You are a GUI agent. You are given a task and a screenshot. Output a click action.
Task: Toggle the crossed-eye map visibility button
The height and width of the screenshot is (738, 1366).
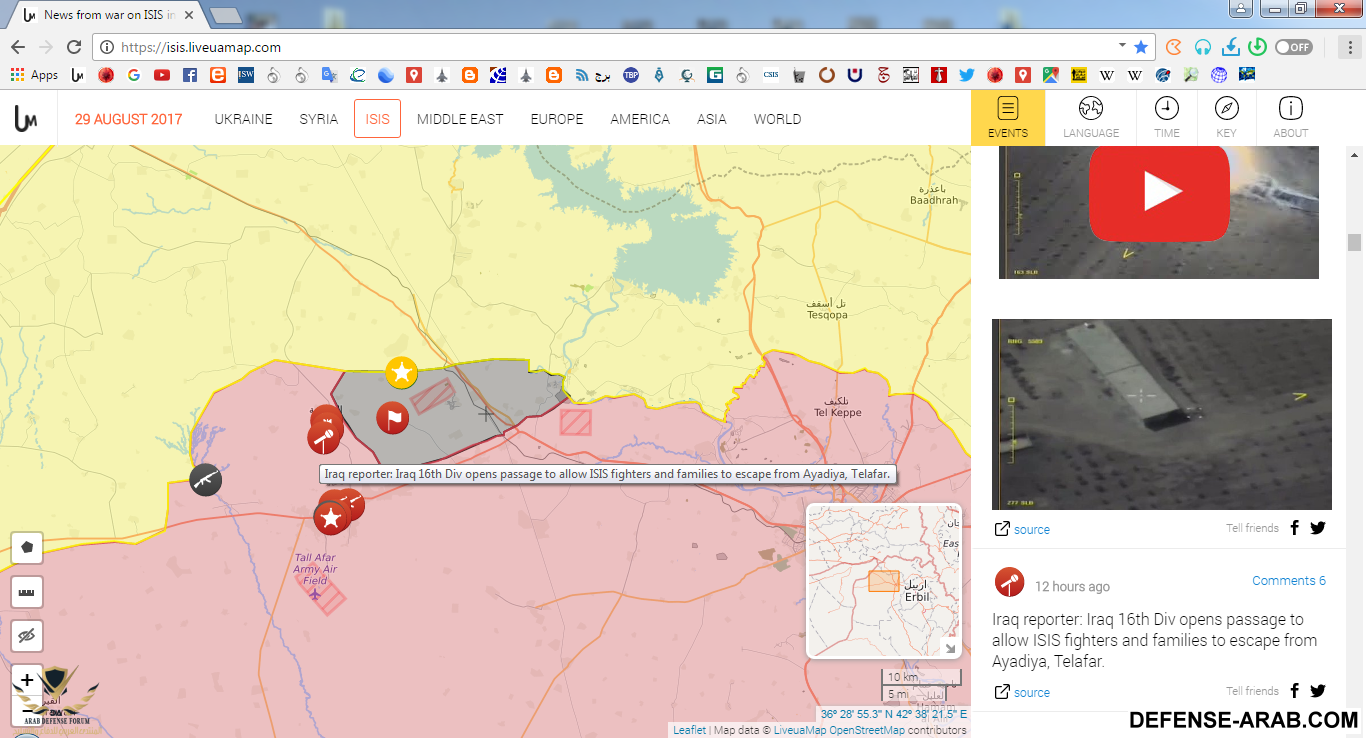click(27, 636)
